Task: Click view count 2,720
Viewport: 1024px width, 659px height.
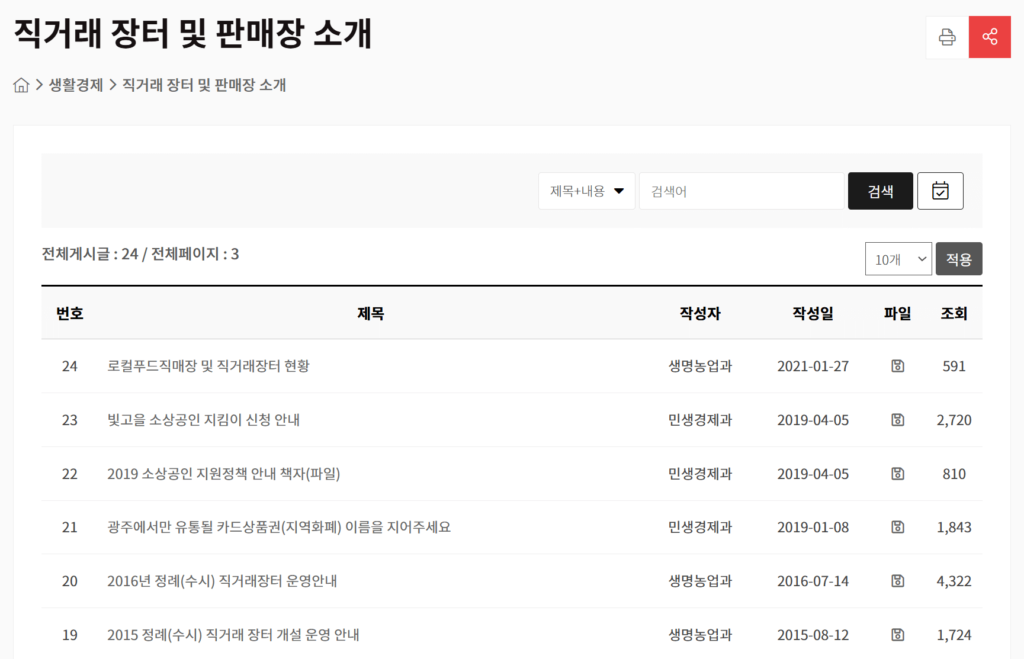Action: coord(953,420)
